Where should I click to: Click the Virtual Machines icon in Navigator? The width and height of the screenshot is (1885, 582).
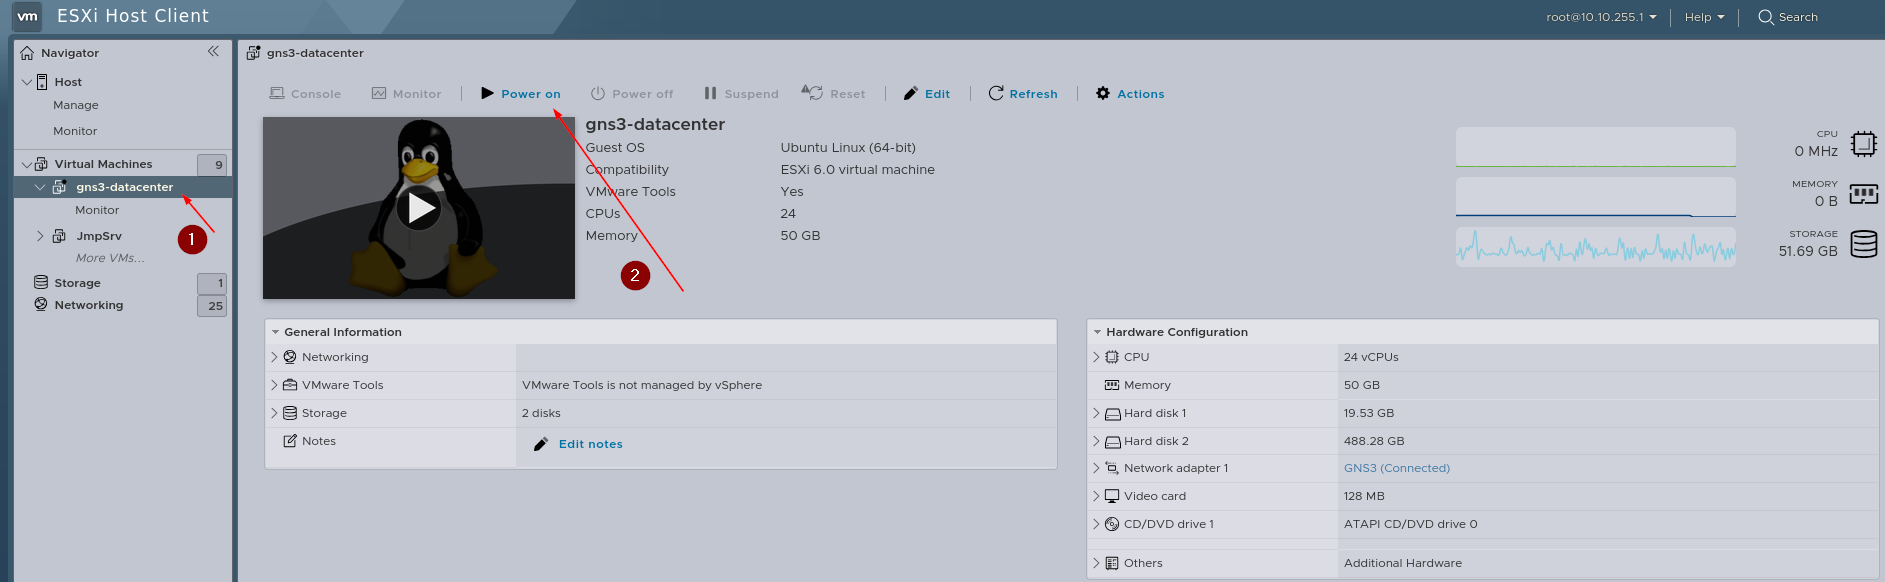[42, 164]
